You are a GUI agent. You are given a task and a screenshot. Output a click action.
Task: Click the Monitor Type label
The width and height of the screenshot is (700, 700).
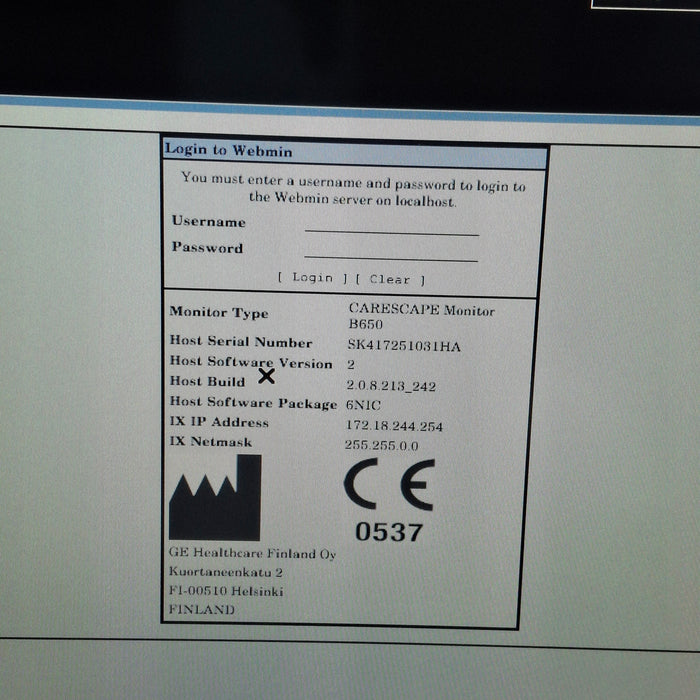coord(219,313)
